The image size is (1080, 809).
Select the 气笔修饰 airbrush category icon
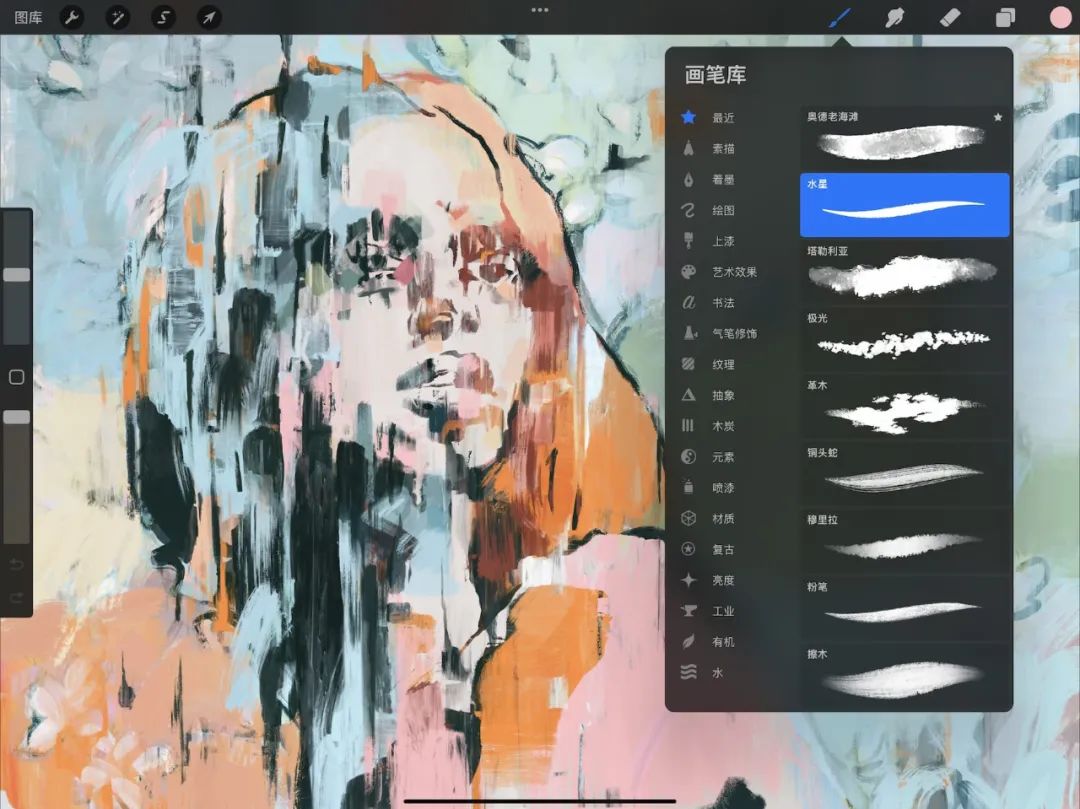pos(688,333)
